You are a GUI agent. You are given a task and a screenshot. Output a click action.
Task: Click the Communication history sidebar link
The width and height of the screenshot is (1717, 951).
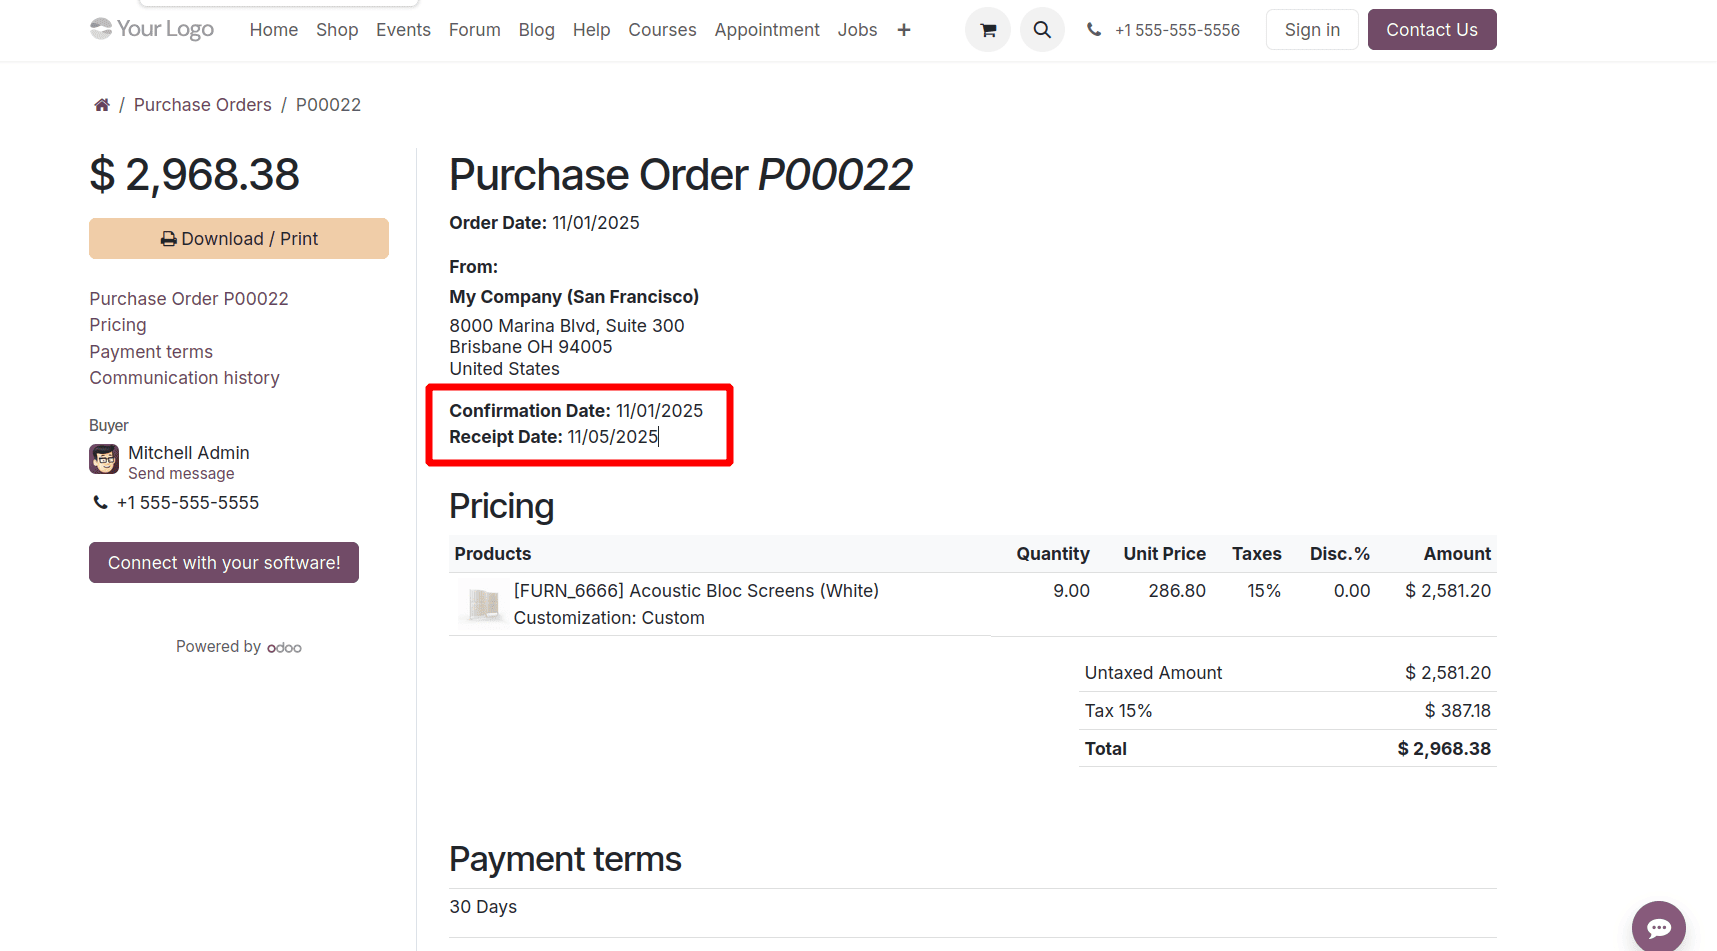coord(184,377)
